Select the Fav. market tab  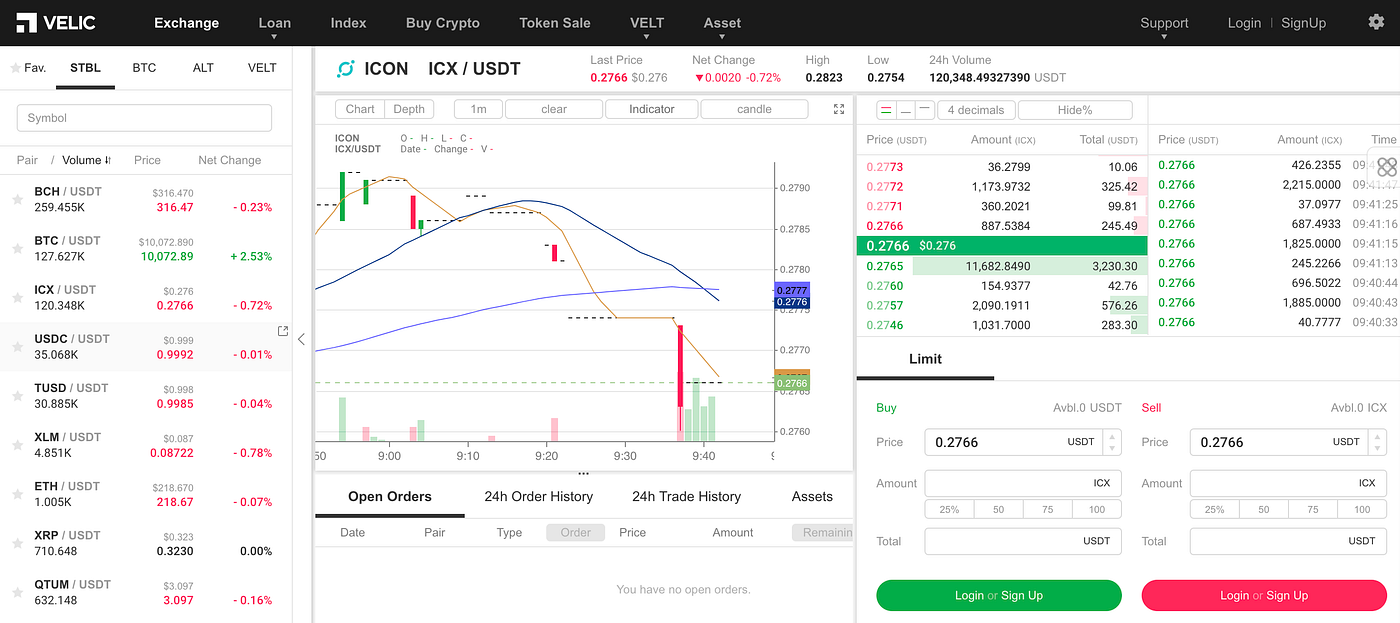point(29,68)
